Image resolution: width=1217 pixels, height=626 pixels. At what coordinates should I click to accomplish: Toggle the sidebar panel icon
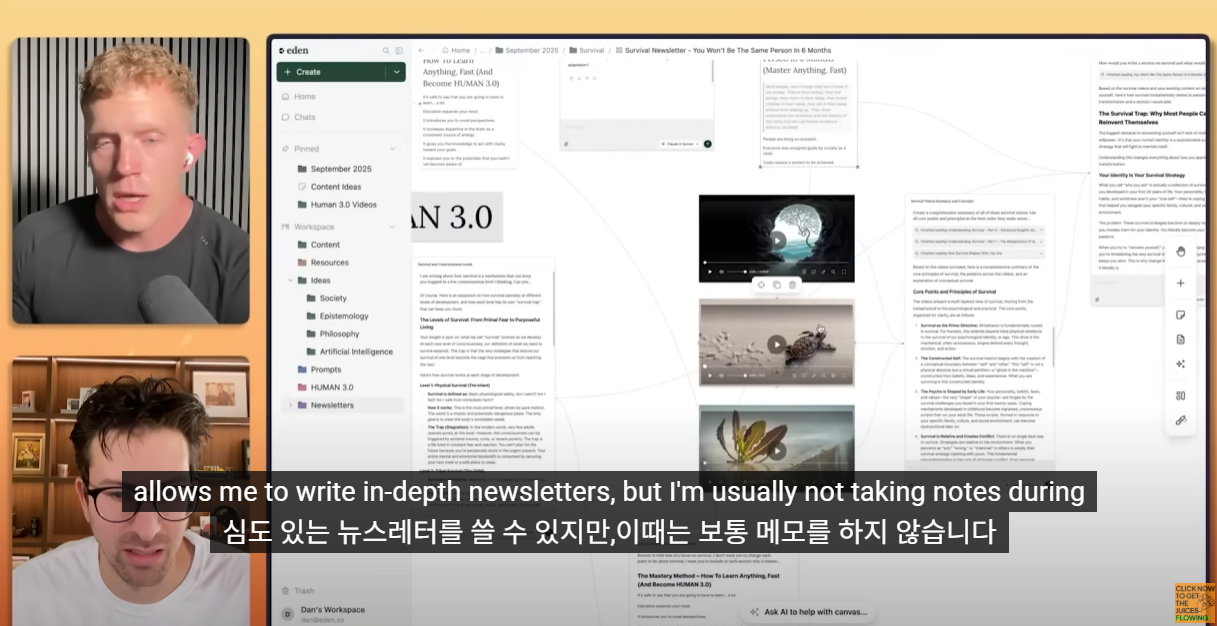click(x=399, y=50)
